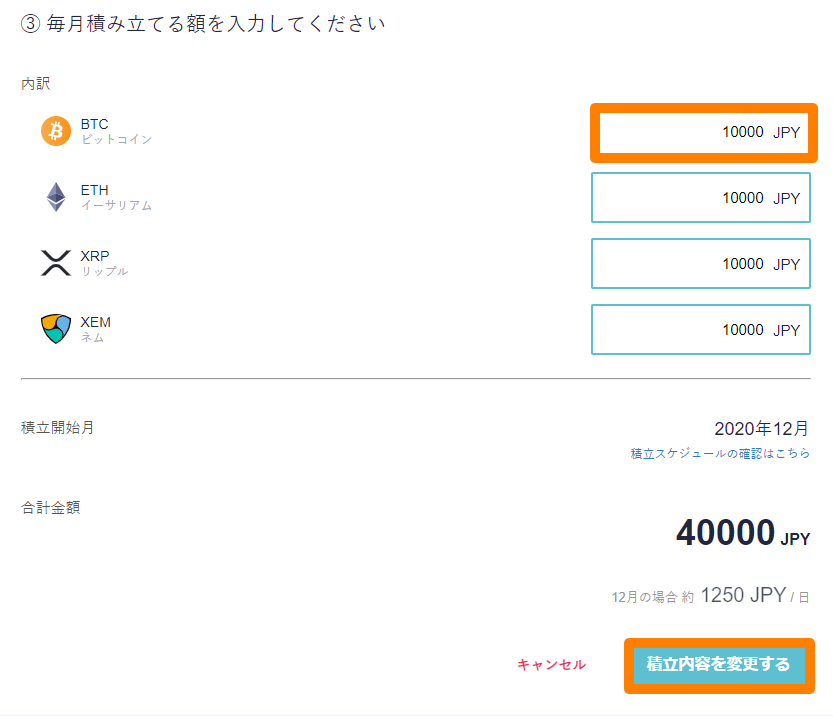
Task: Click the ETH coin label text
Action: click(95, 190)
